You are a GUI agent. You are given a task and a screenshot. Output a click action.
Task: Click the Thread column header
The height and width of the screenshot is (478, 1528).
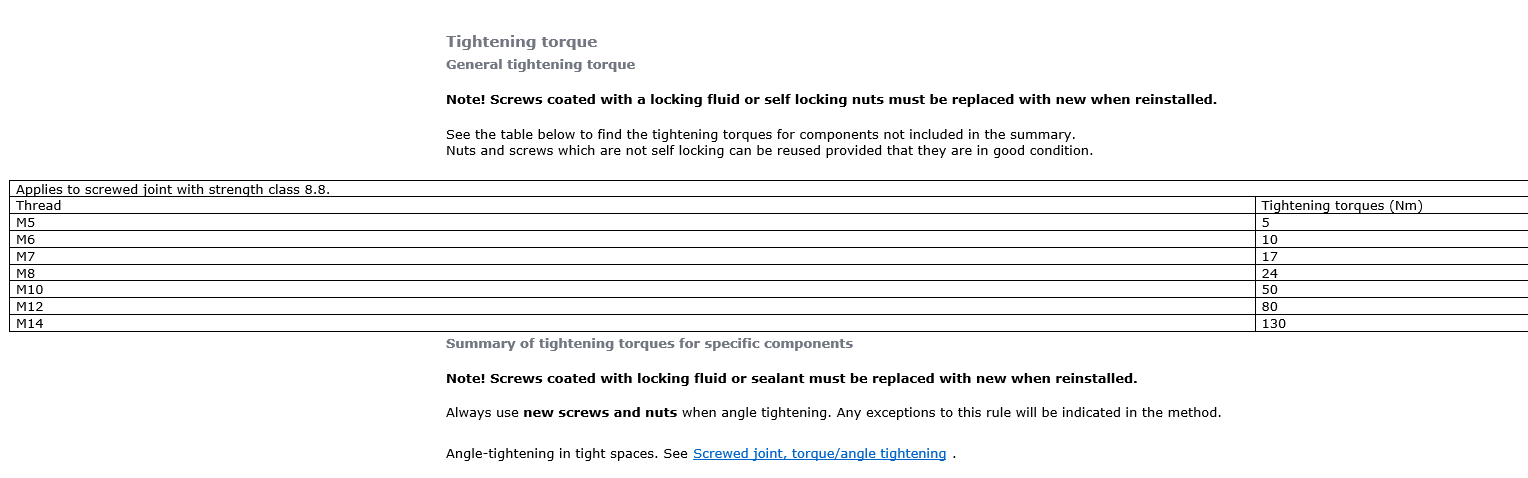point(39,206)
